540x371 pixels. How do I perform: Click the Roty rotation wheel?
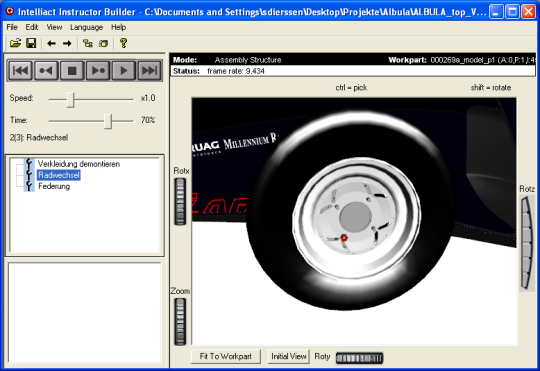(x=359, y=358)
